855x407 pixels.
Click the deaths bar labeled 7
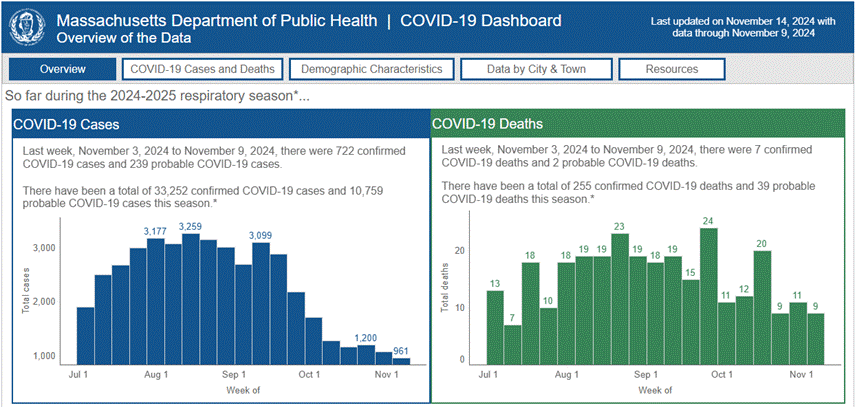click(512, 345)
